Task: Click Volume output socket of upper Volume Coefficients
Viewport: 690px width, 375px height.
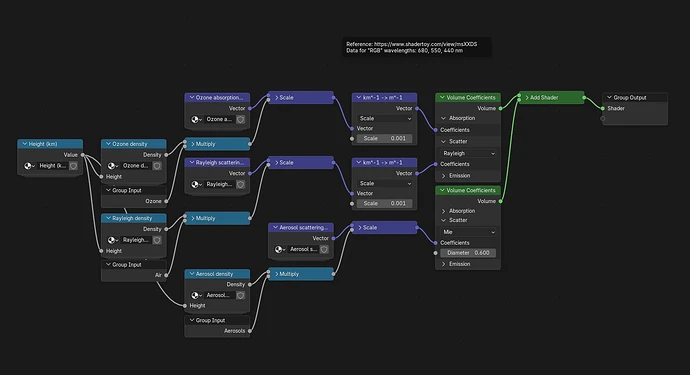Action: [x=501, y=108]
